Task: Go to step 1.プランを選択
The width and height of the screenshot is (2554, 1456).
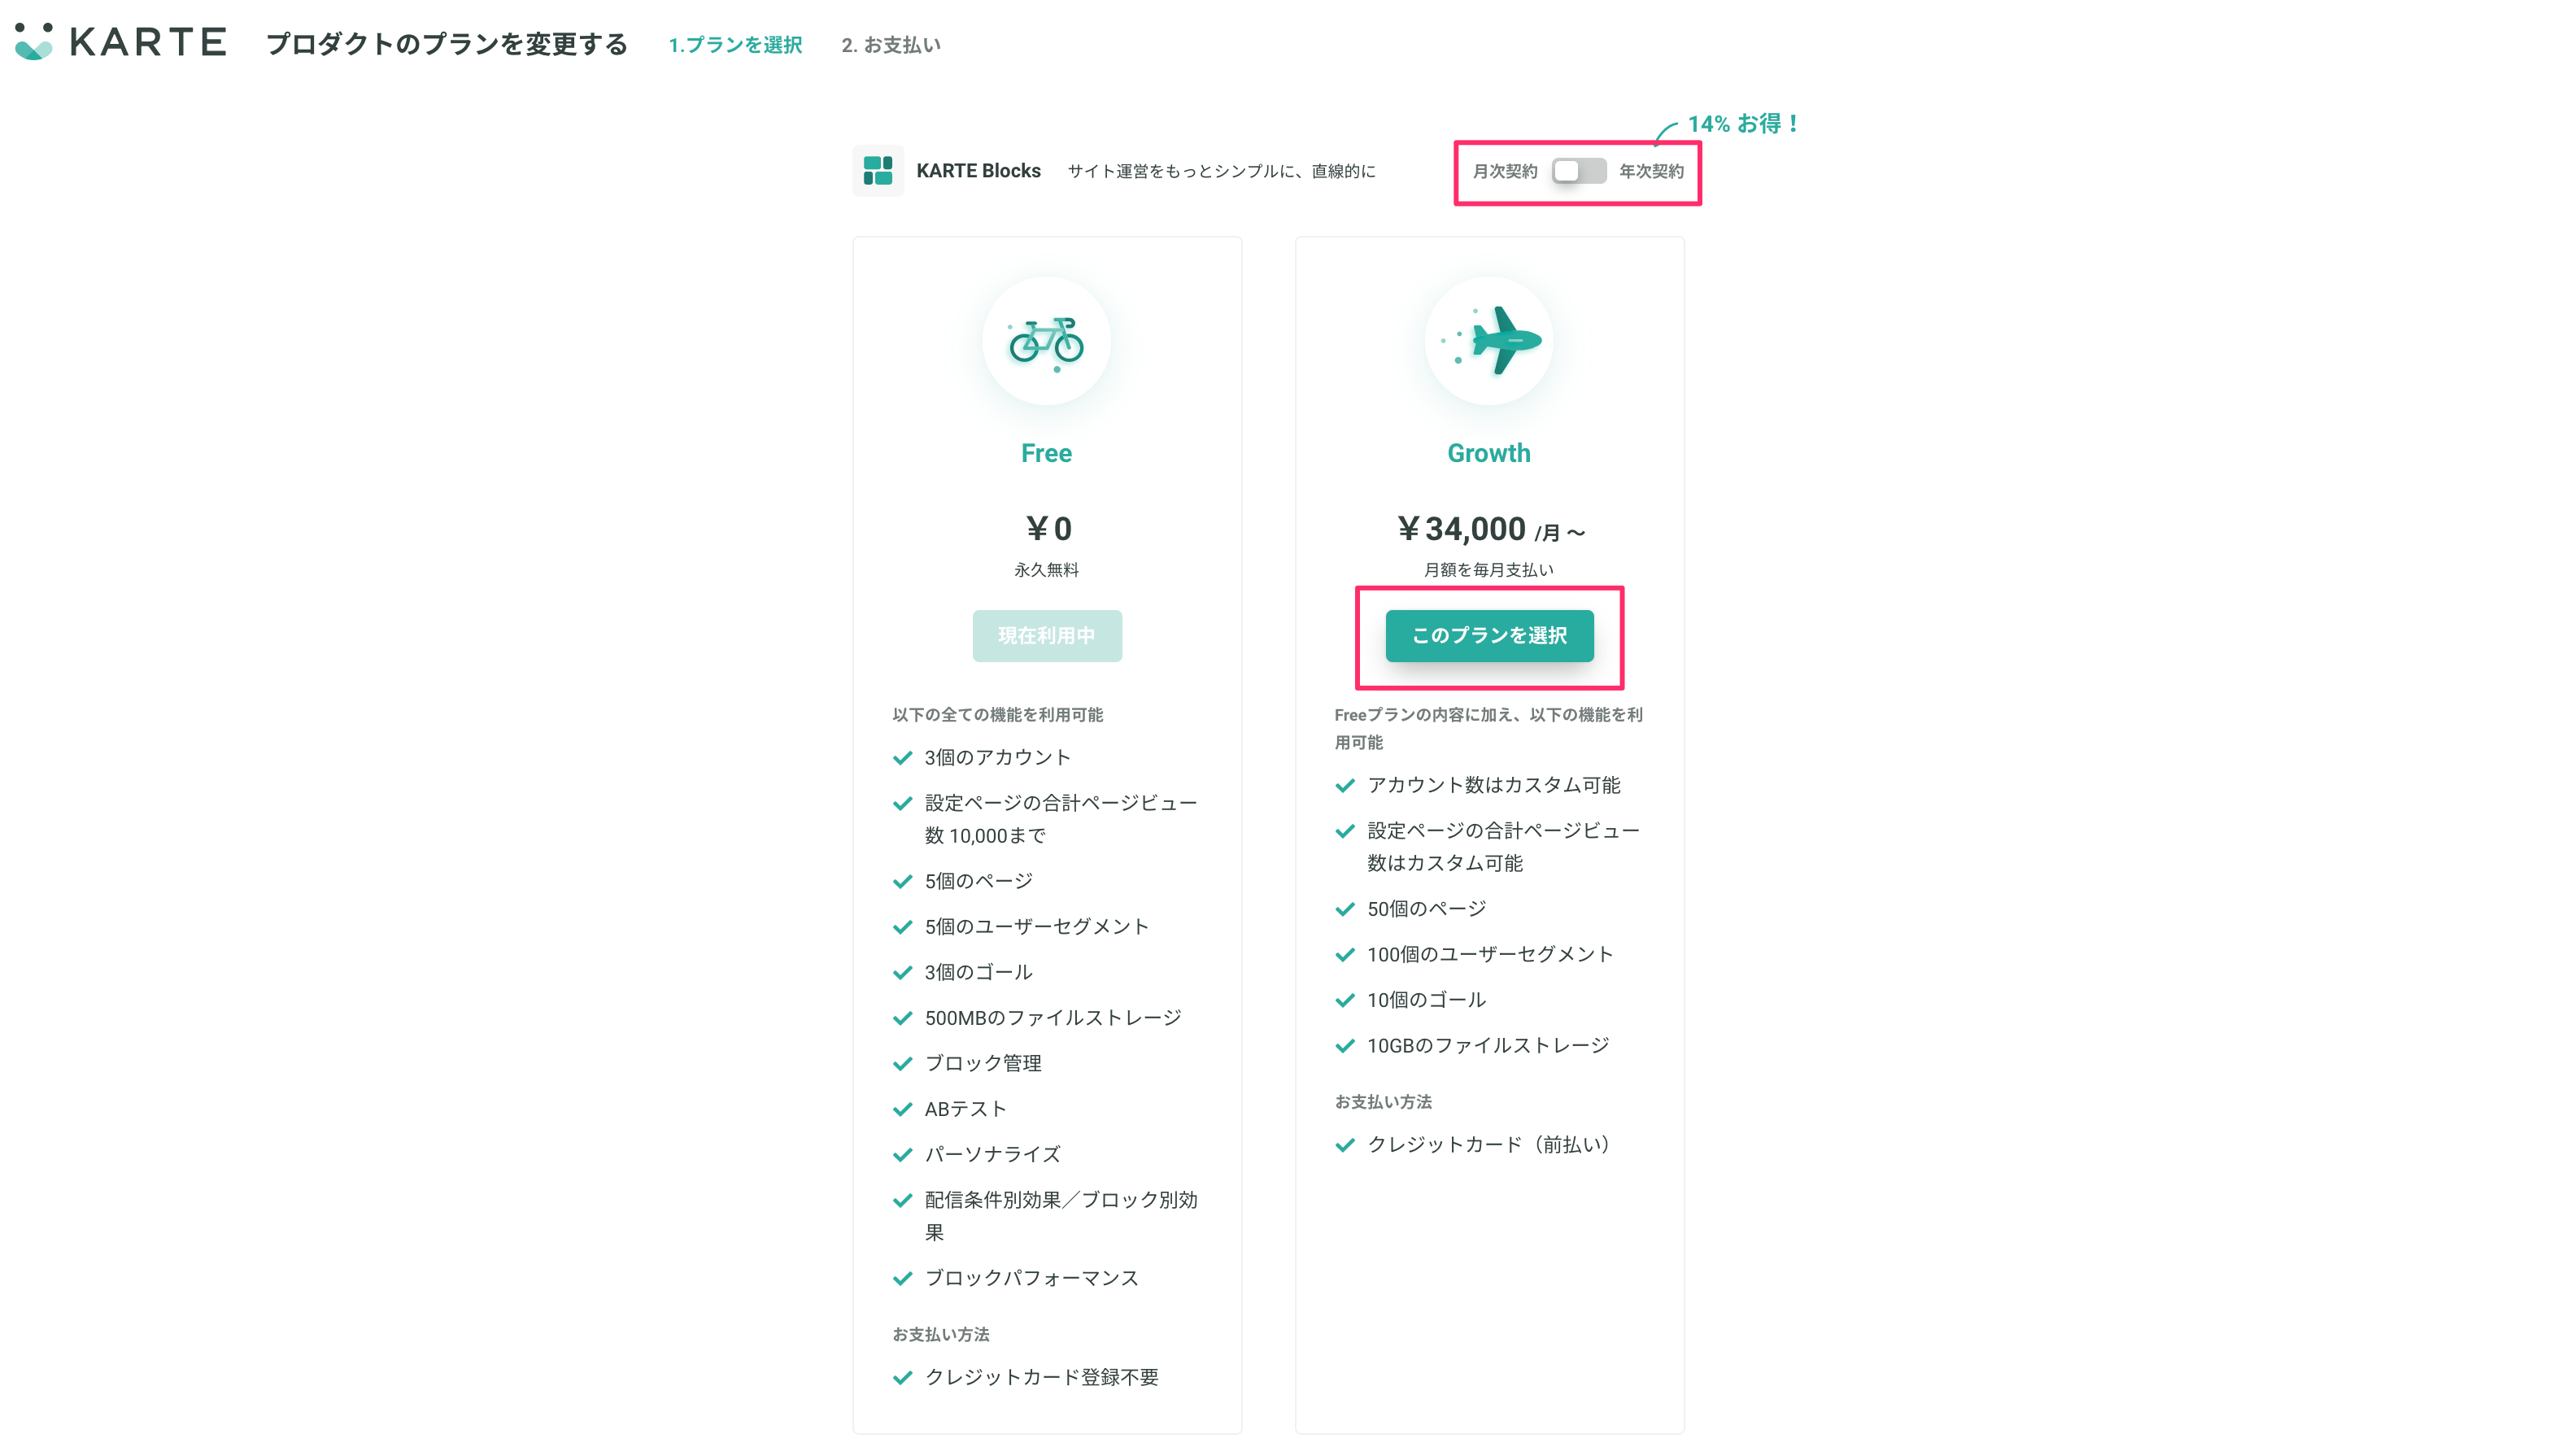Action: pyautogui.click(x=735, y=45)
